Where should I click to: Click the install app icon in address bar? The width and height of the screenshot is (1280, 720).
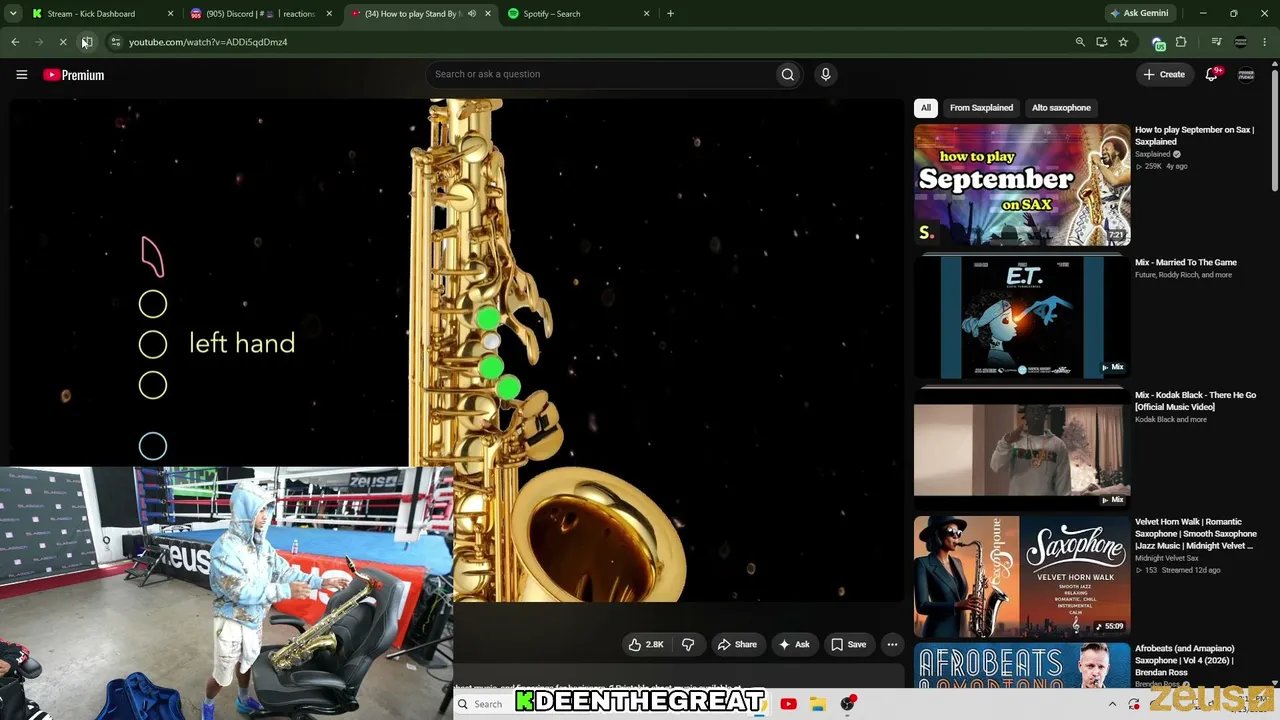point(1101,42)
